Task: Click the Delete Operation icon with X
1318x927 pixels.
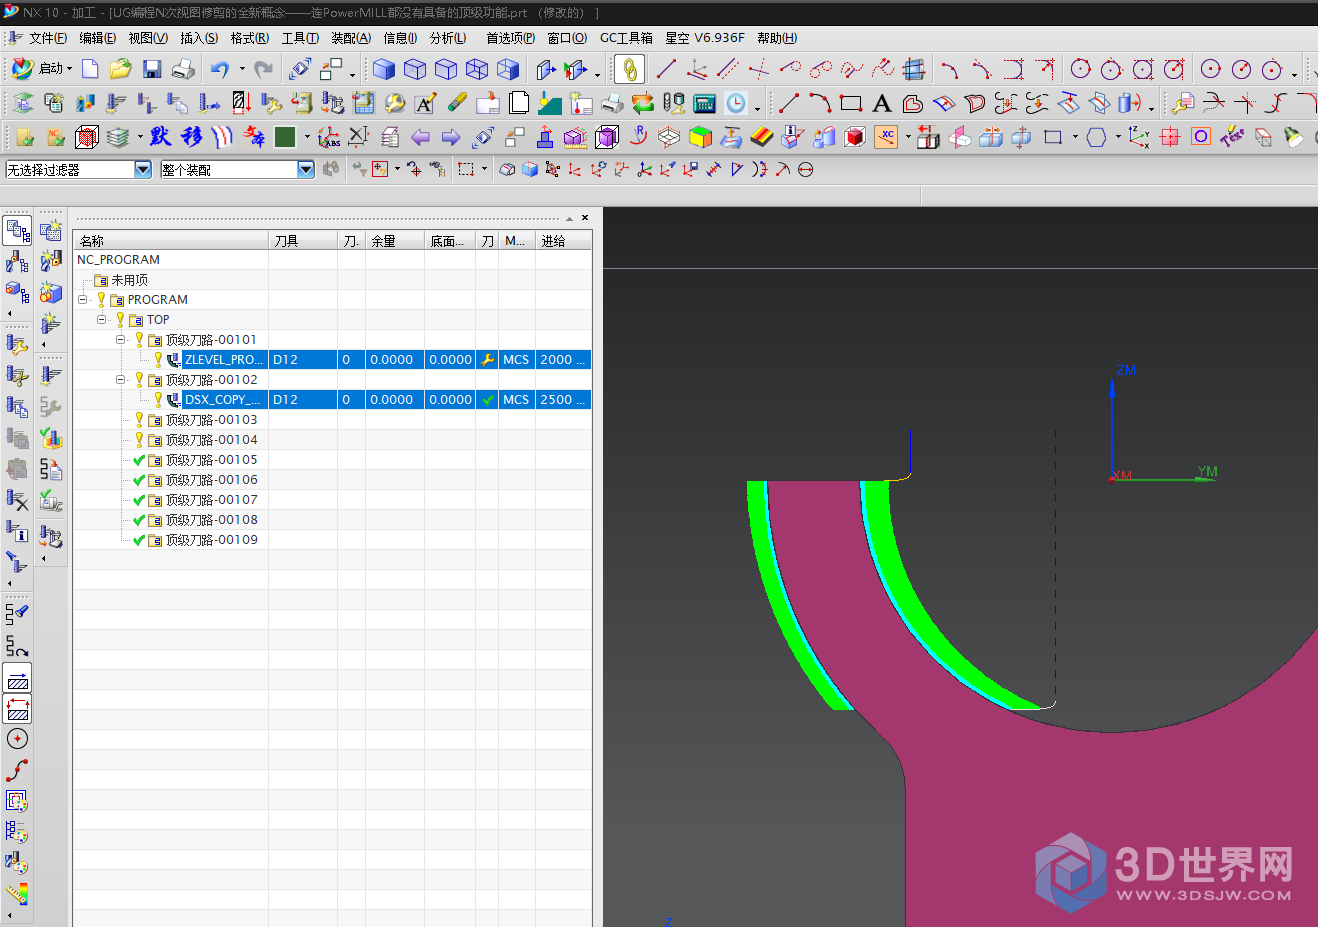Action: tap(18, 499)
